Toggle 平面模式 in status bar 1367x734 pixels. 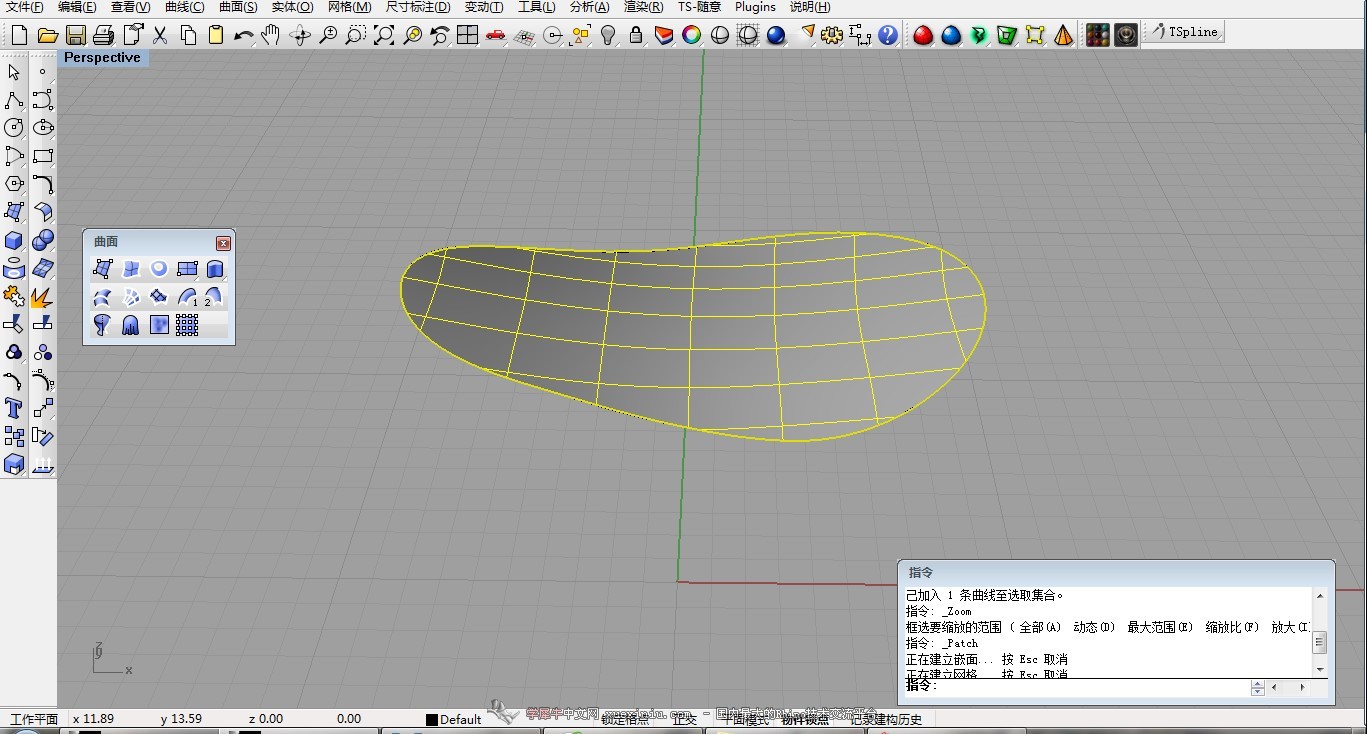pyautogui.click(x=746, y=719)
